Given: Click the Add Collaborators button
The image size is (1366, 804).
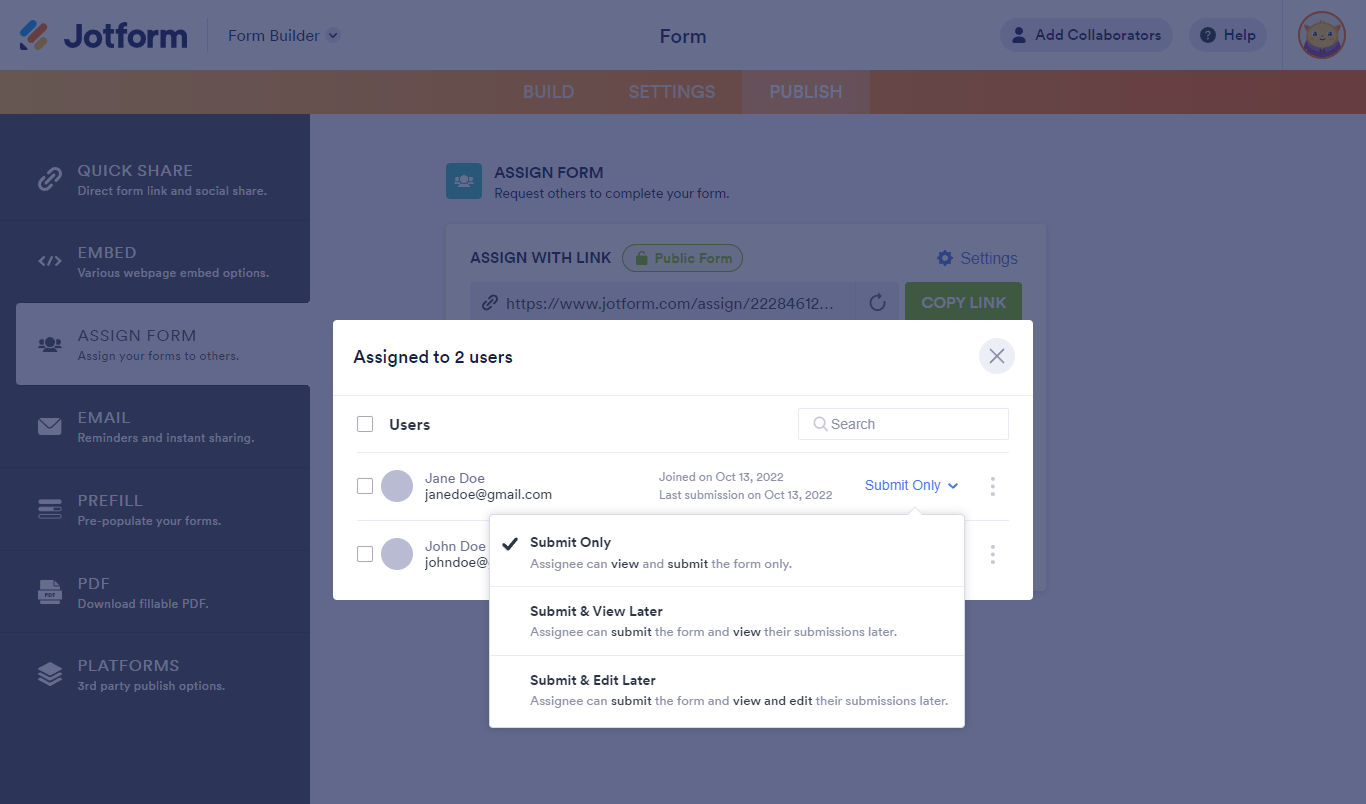Looking at the screenshot, I should click(1085, 35).
